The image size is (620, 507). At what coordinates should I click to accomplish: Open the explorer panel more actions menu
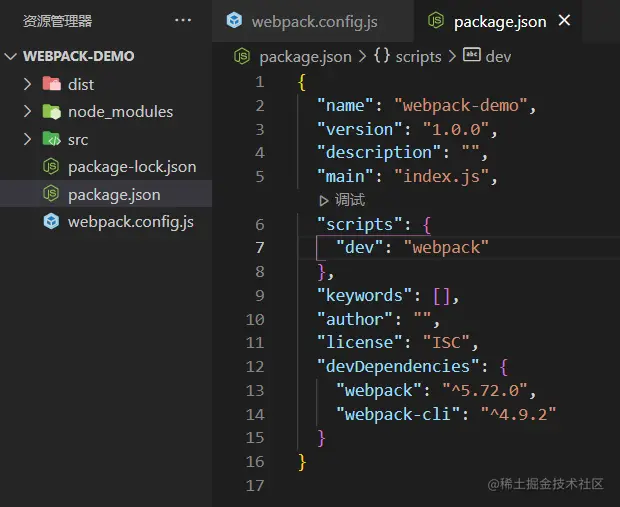(x=183, y=20)
